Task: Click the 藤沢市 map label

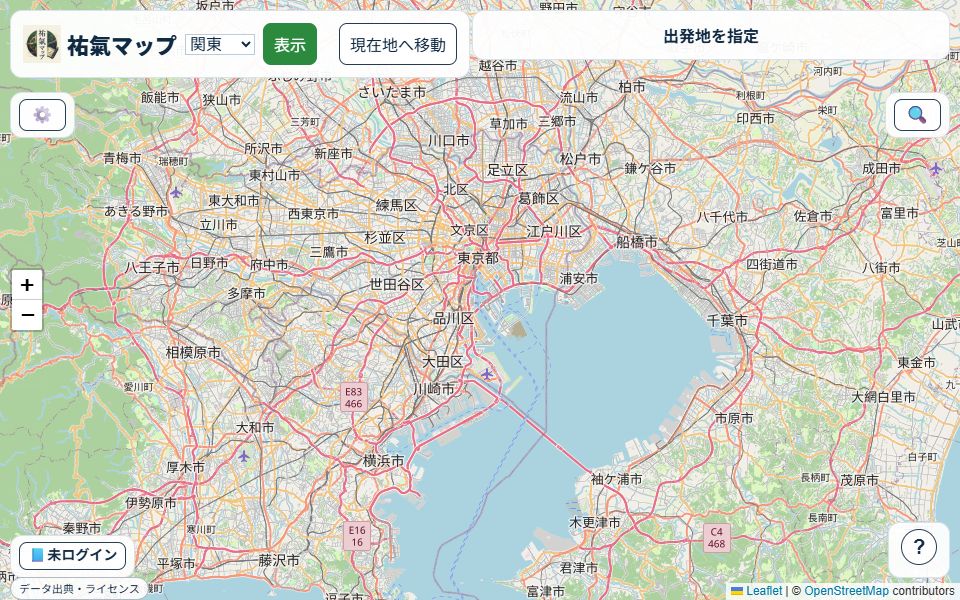Action: tap(279, 560)
